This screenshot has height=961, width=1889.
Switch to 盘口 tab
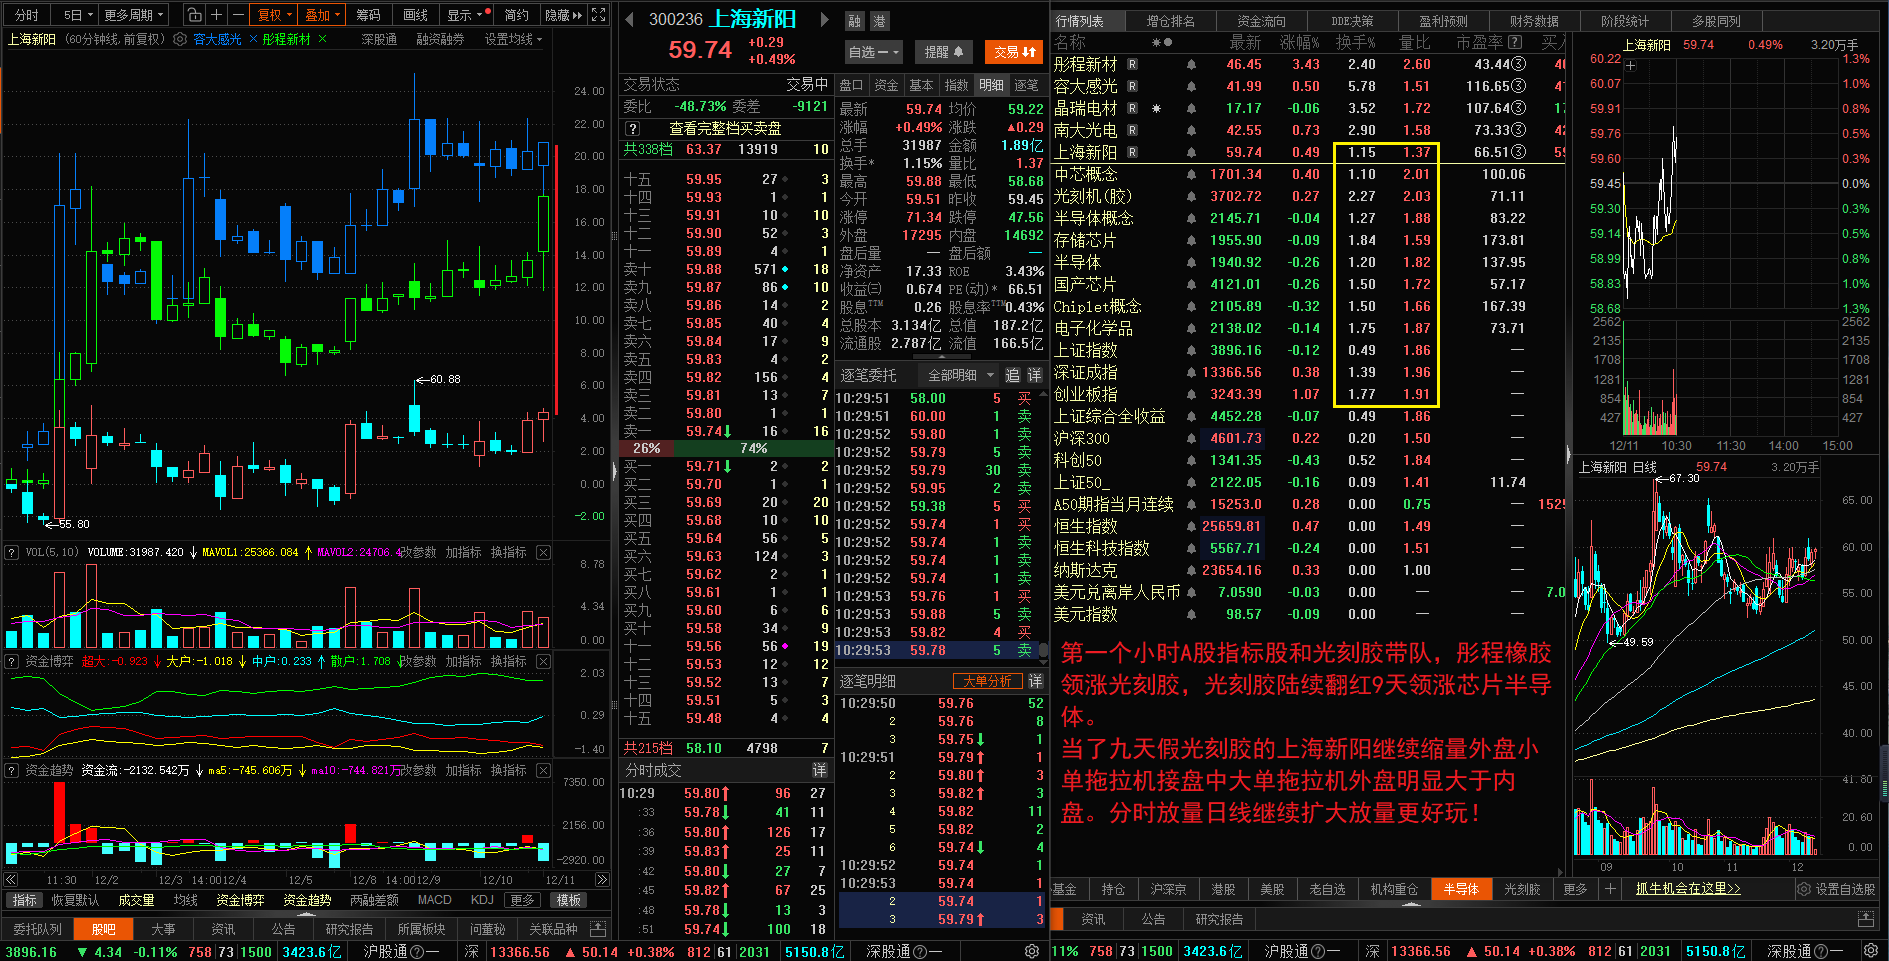(851, 85)
